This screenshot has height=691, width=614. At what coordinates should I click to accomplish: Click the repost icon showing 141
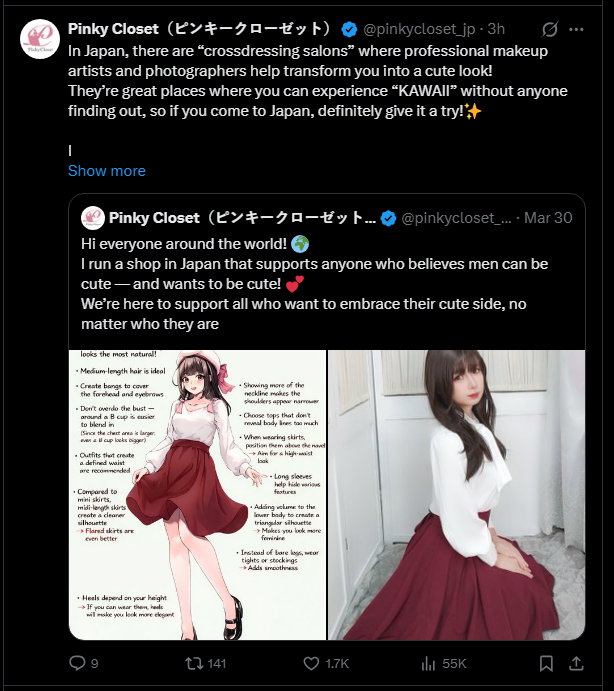(x=194, y=663)
